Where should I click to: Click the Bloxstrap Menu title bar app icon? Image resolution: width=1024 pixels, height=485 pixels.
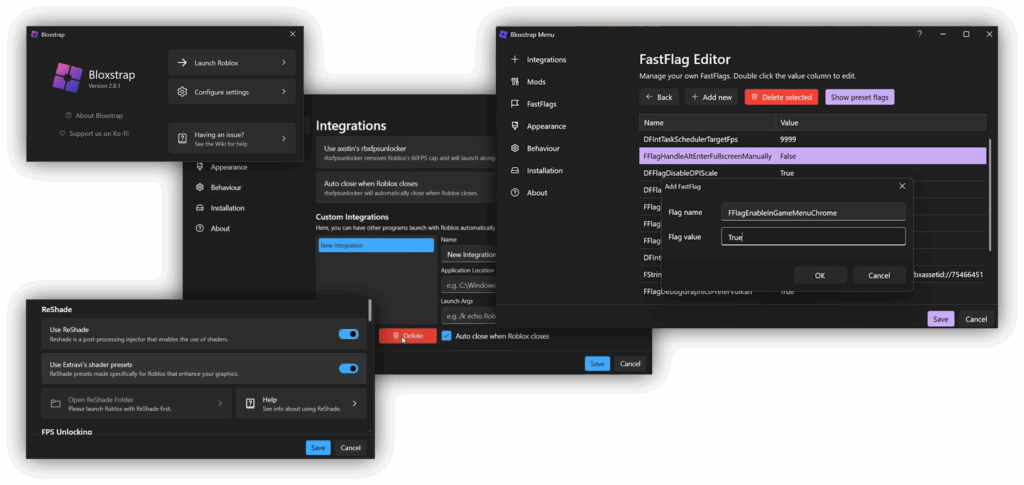503,34
